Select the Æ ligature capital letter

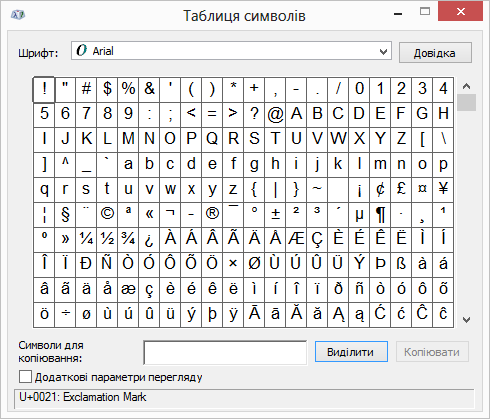click(x=296, y=238)
